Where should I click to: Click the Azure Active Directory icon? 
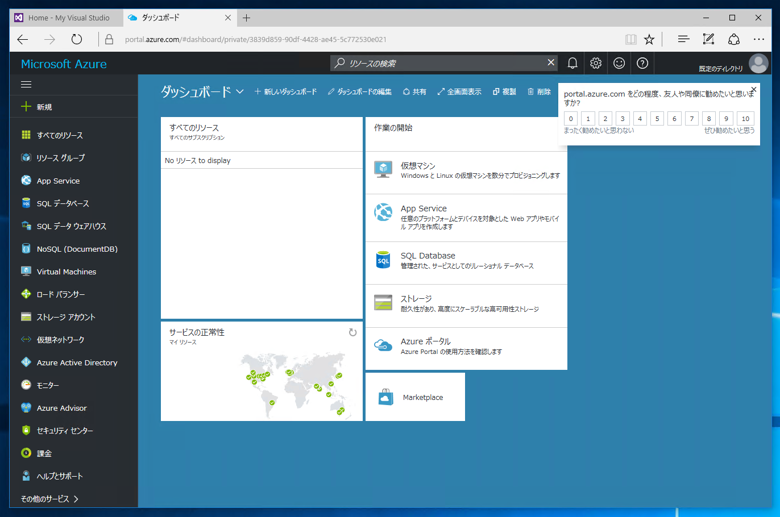(x=26, y=362)
